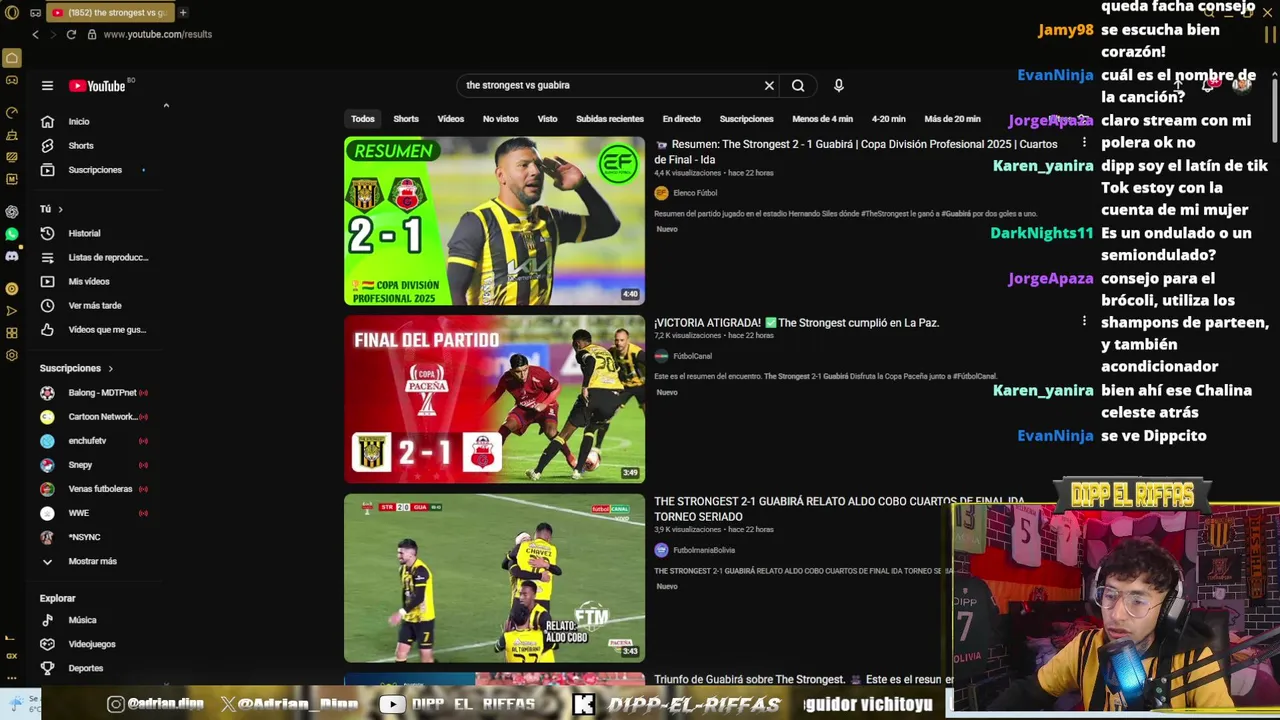
Task: Select En directo filter chip
Action: (682, 119)
